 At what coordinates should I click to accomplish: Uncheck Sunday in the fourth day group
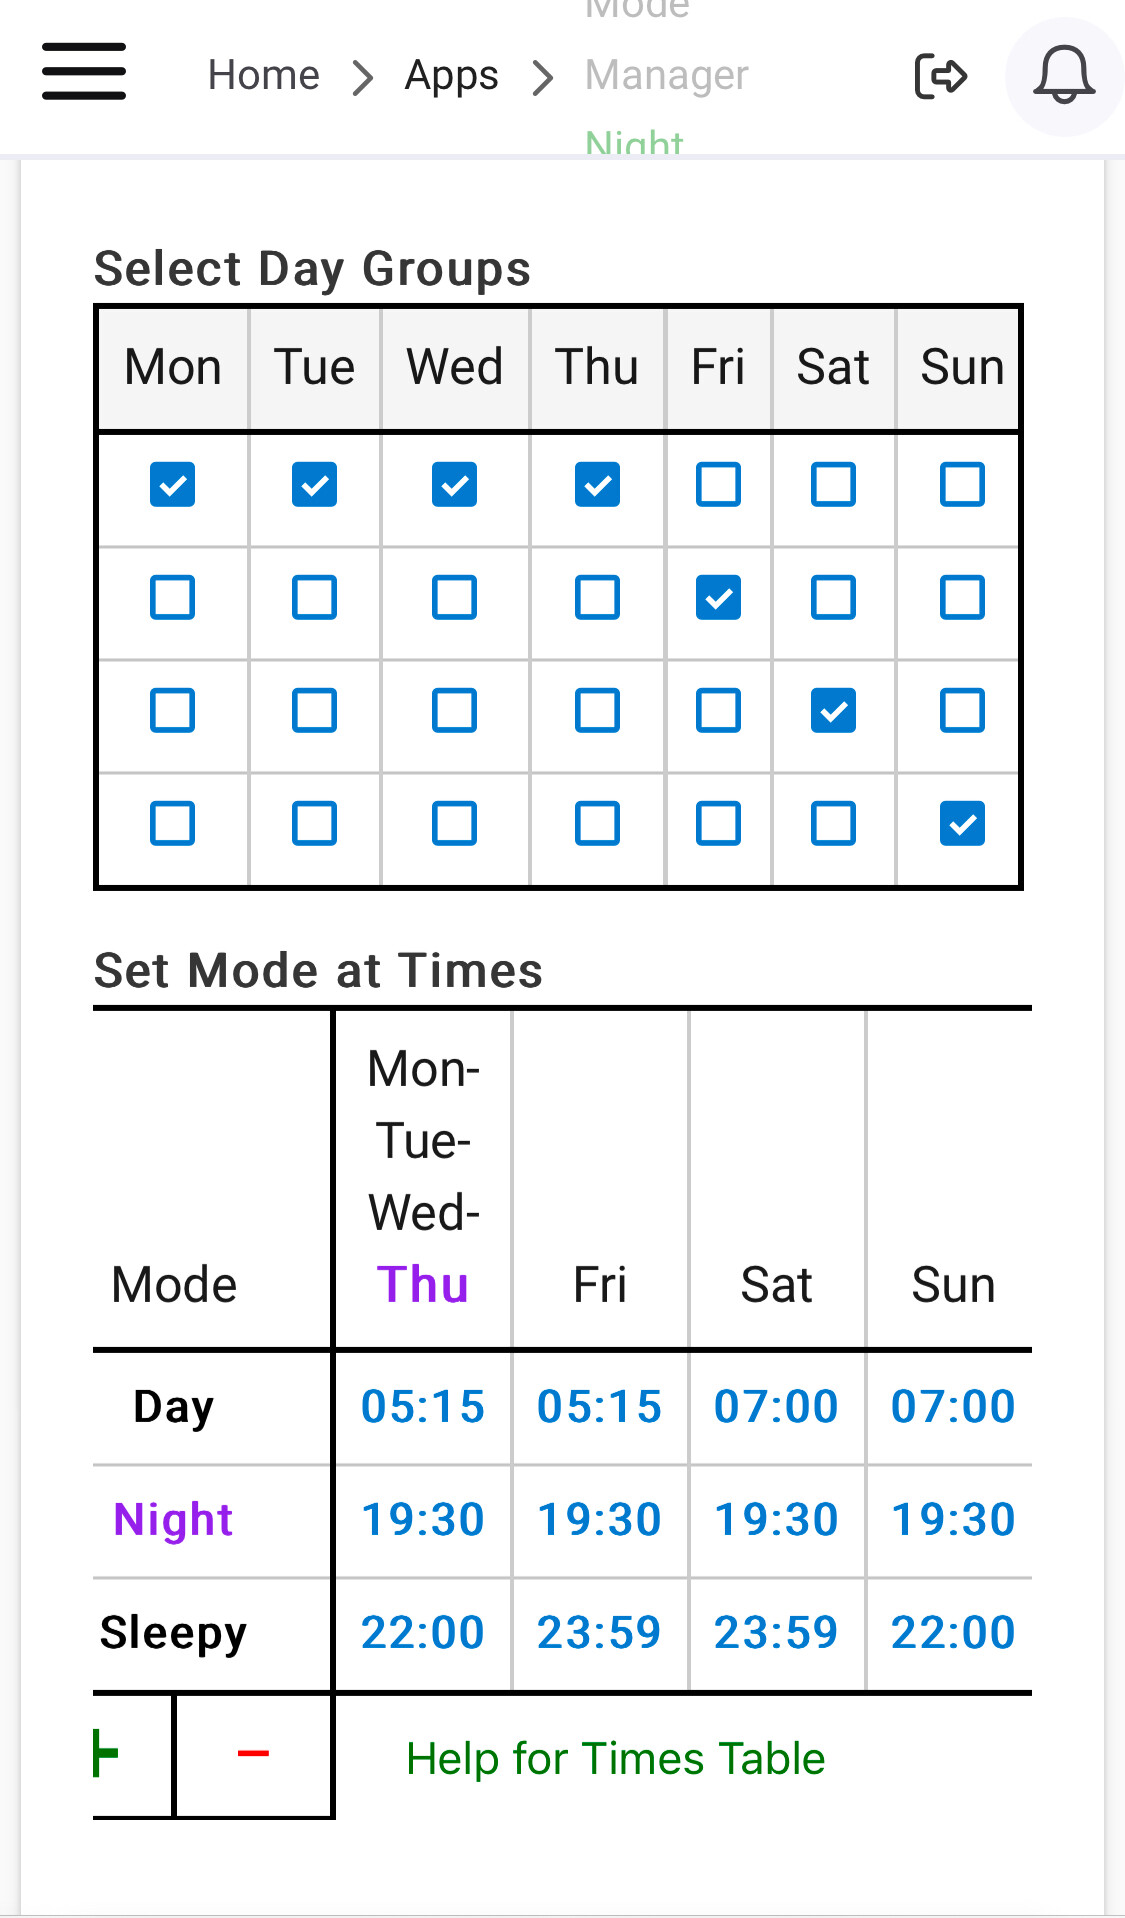point(962,824)
